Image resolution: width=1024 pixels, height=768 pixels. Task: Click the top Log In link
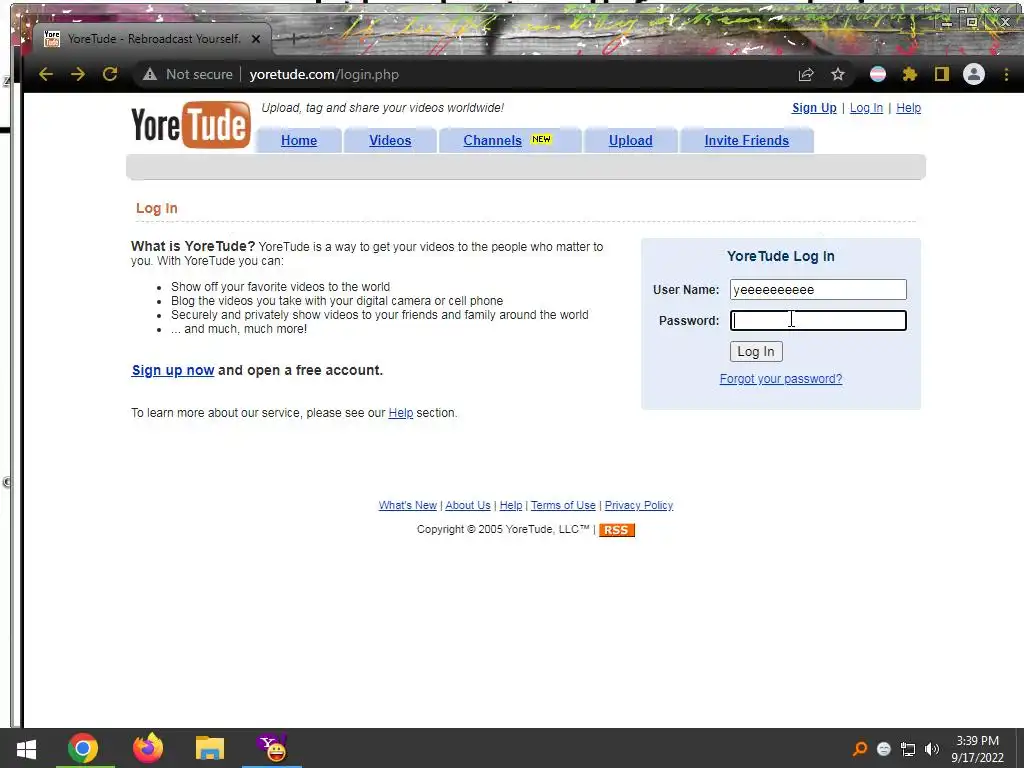[866, 108]
